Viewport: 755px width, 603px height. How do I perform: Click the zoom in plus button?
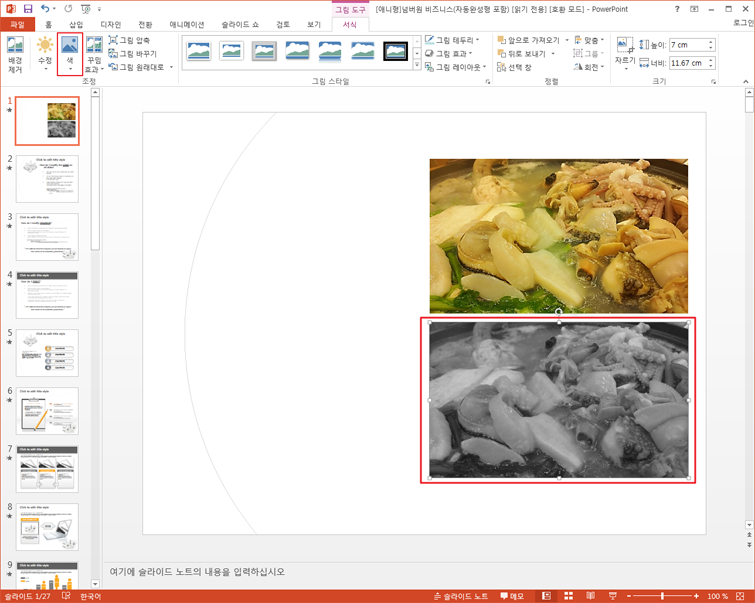(696, 596)
